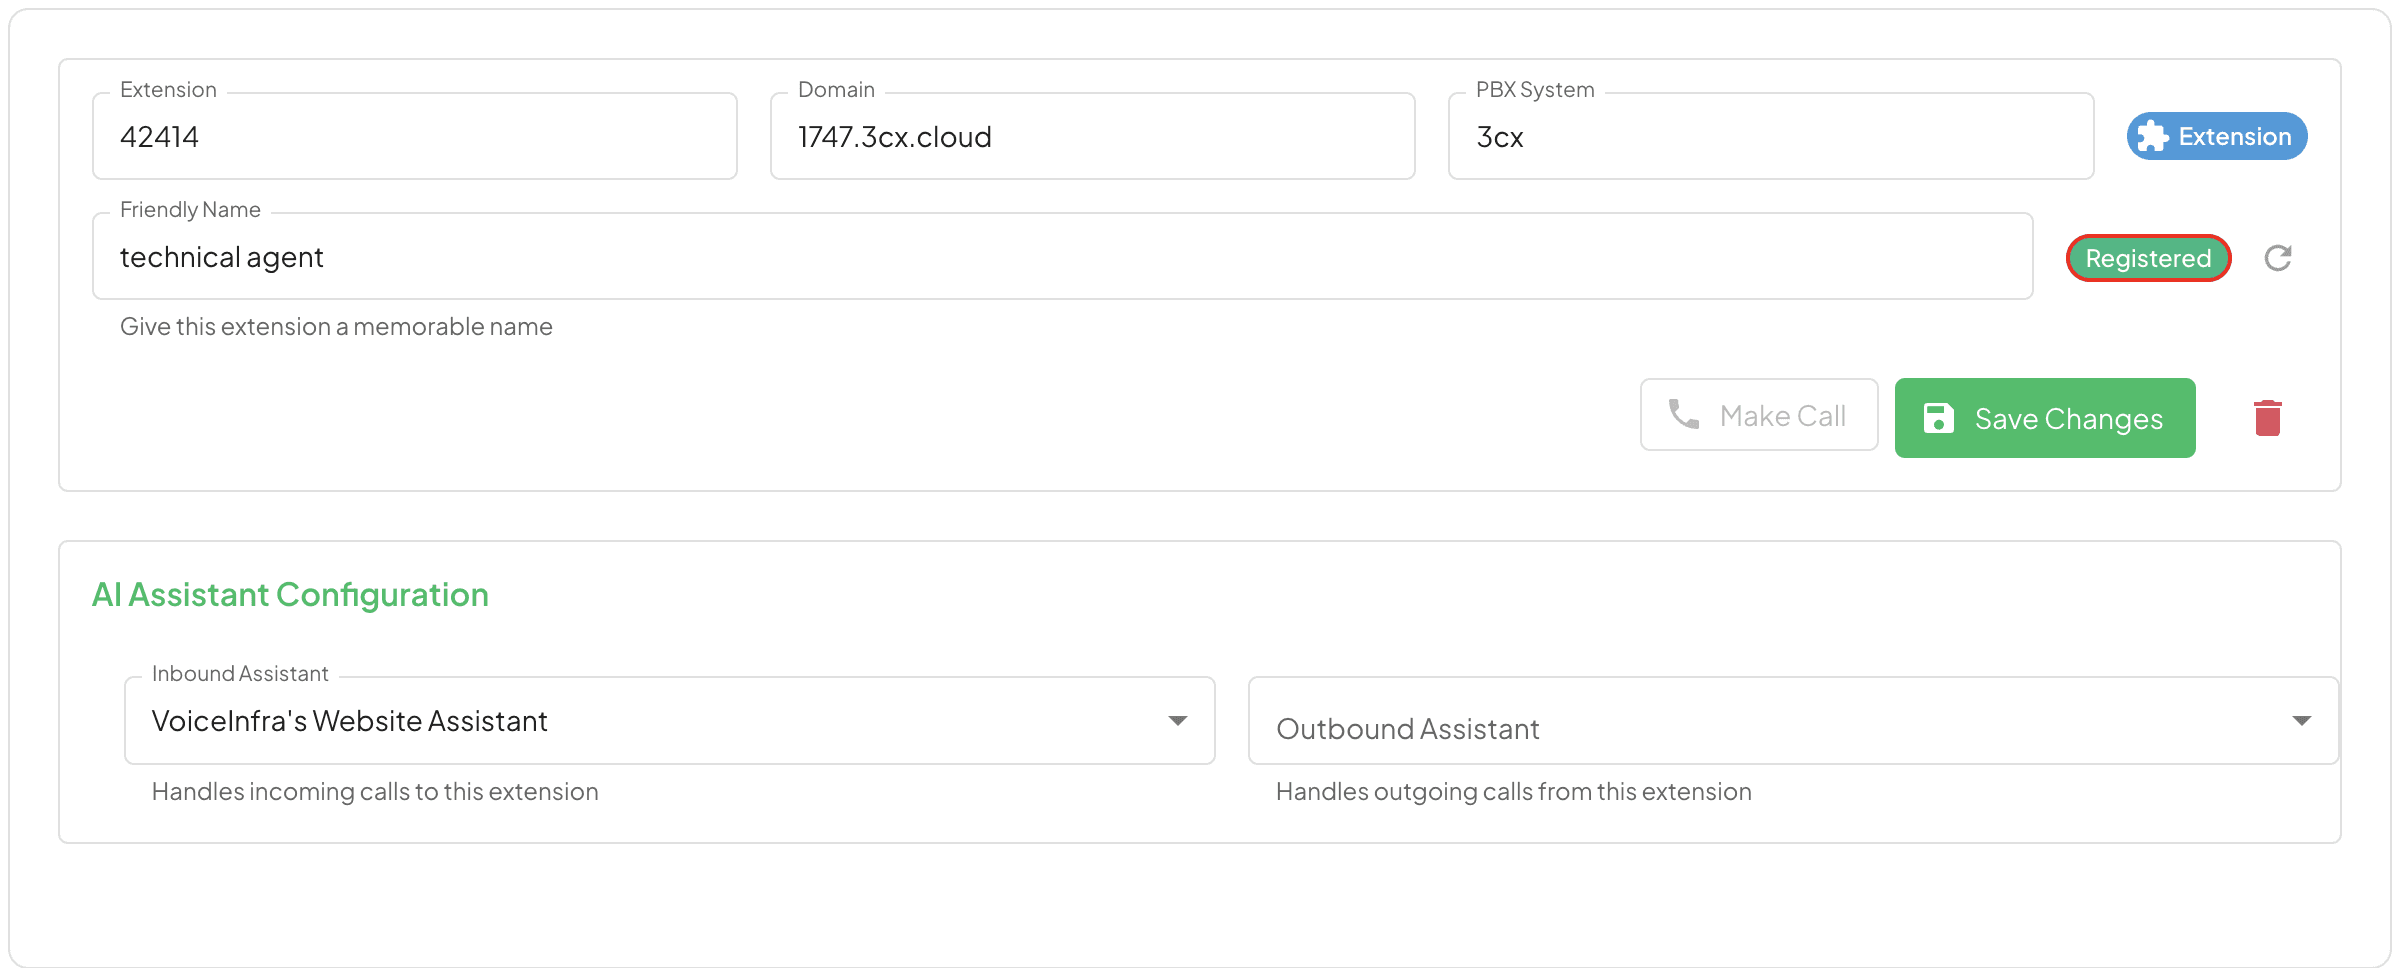Click the refresh registration status icon
Image resolution: width=2392 pixels, height=968 pixels.
tap(2277, 258)
